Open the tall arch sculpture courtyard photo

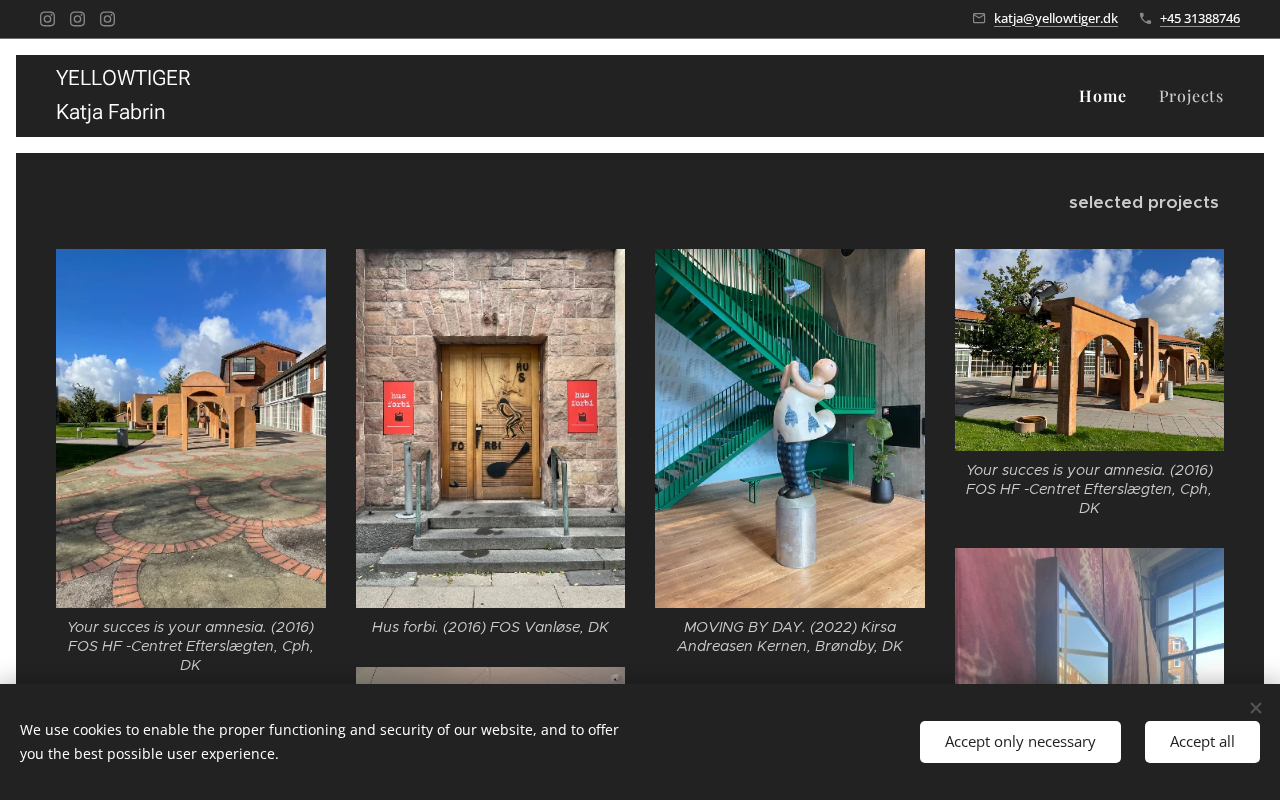190,428
